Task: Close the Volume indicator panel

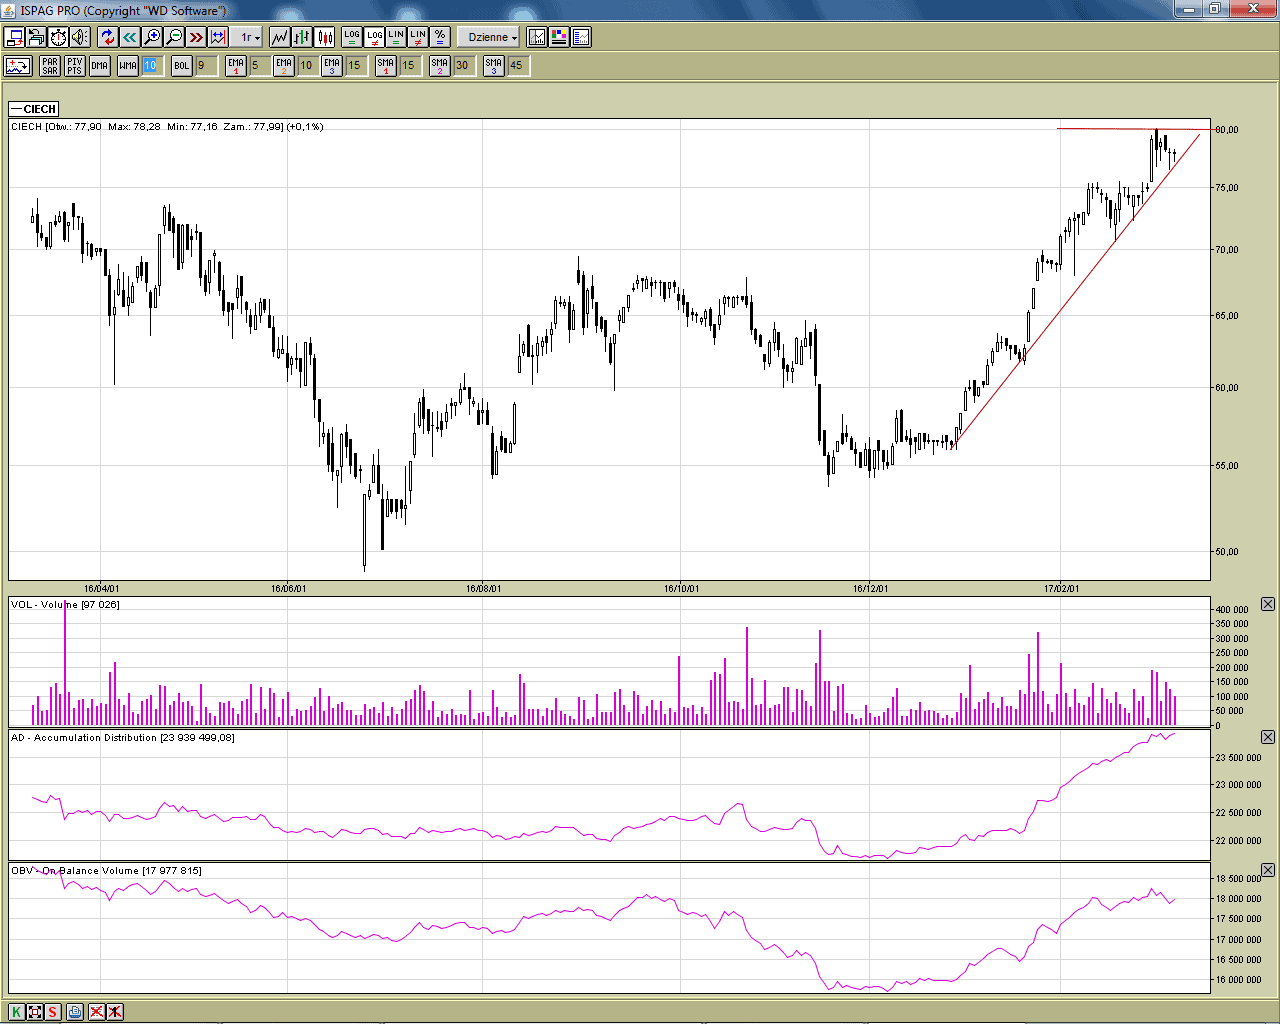Action: click(x=1267, y=604)
